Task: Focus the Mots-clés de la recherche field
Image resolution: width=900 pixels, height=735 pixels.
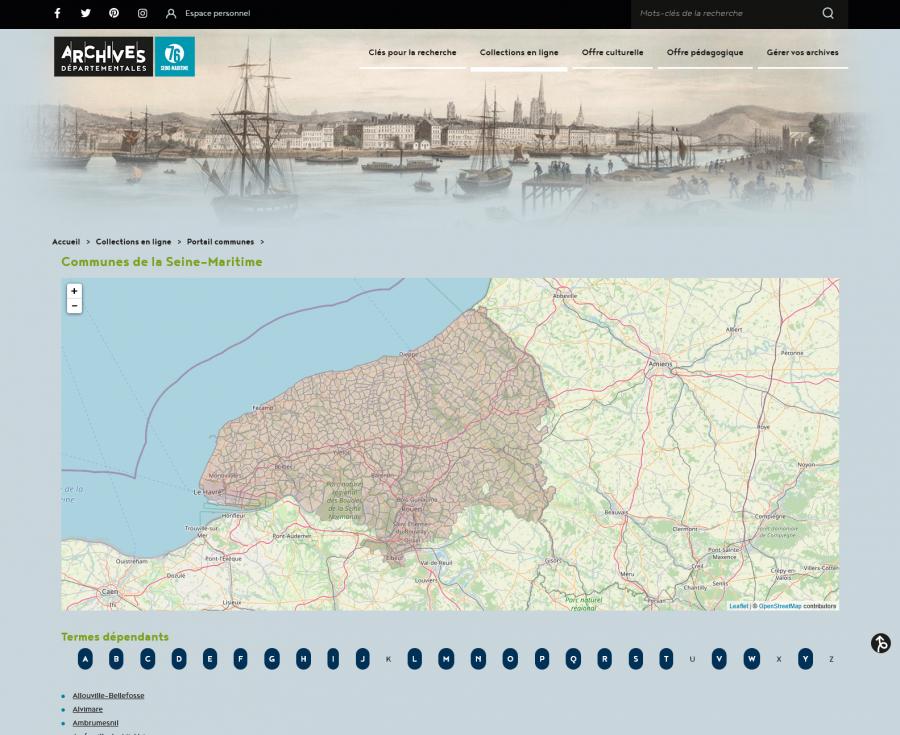Action: (726, 13)
